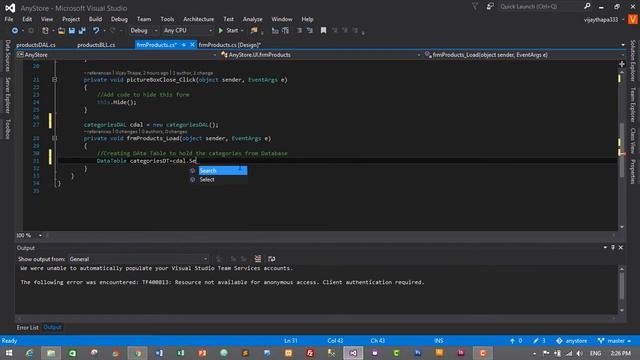Click the Save All icon
The image size is (640, 360).
[x=82, y=31]
